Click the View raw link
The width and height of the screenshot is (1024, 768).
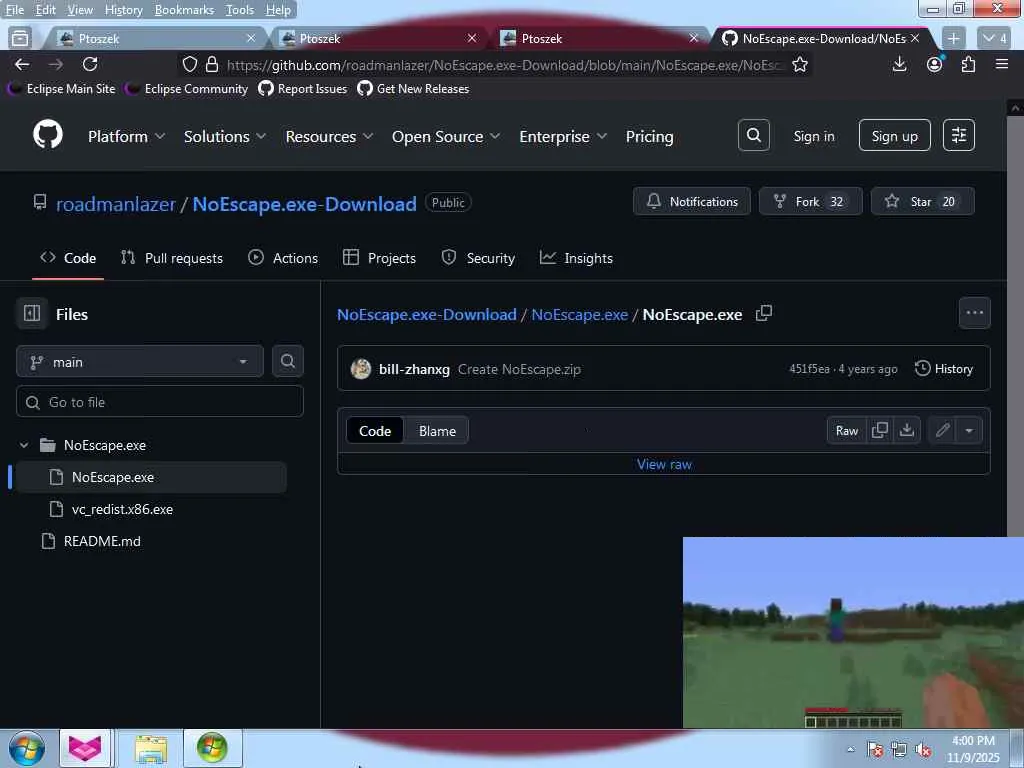pos(664,464)
